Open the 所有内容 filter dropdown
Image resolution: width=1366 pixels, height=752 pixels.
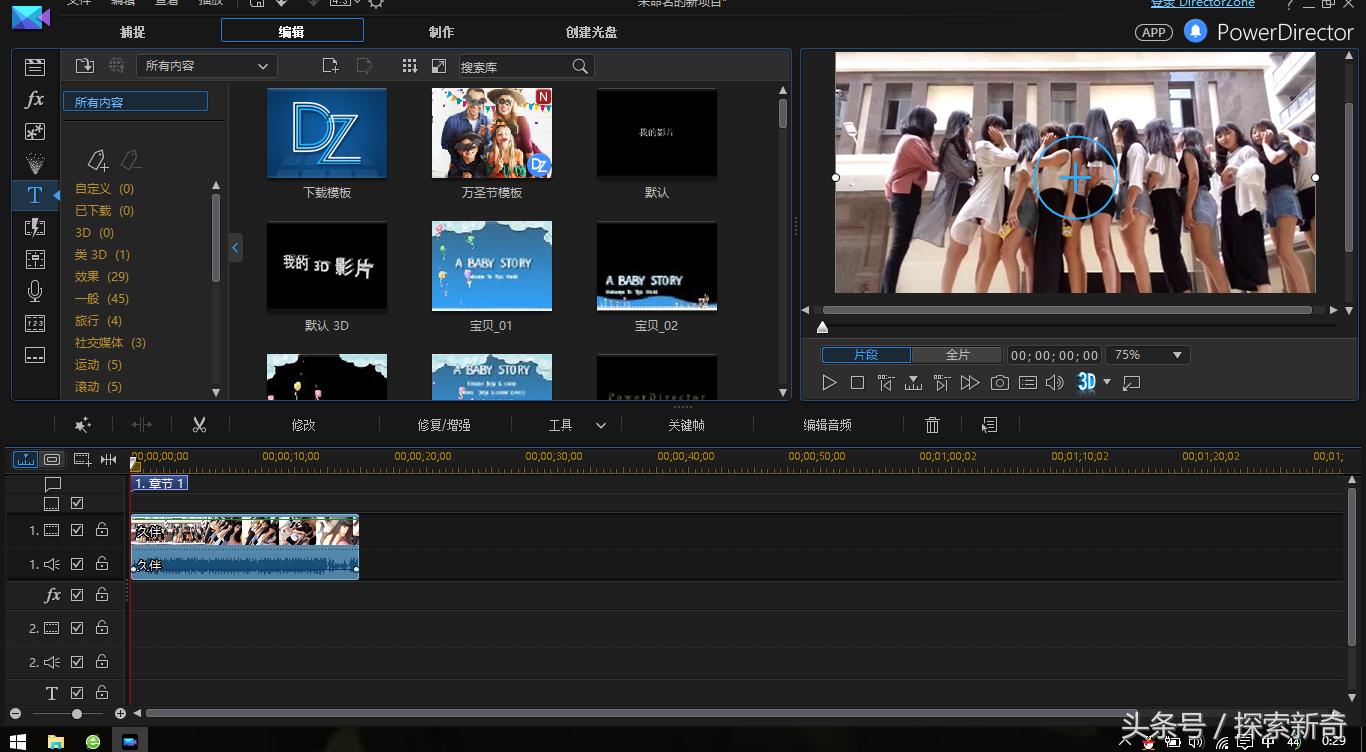[x=206, y=66]
